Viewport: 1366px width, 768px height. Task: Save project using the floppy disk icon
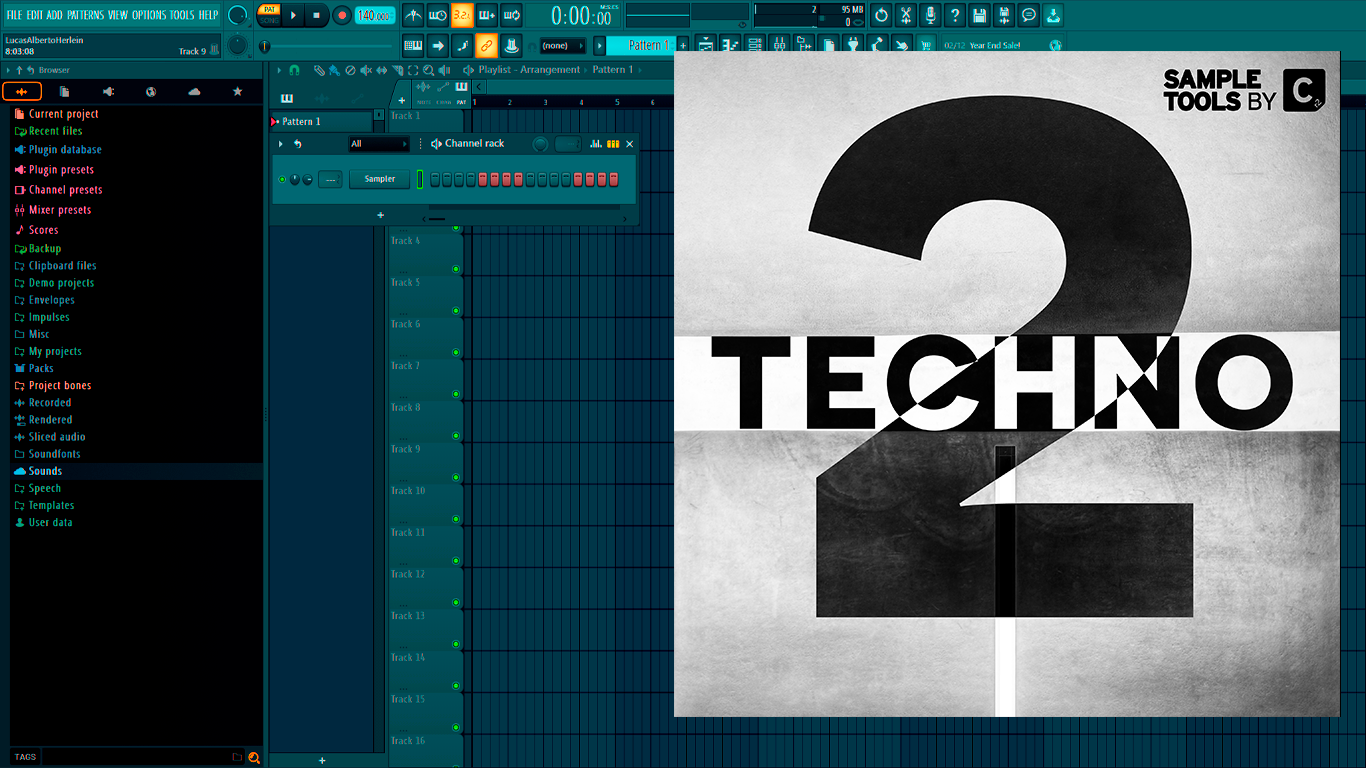click(x=979, y=15)
